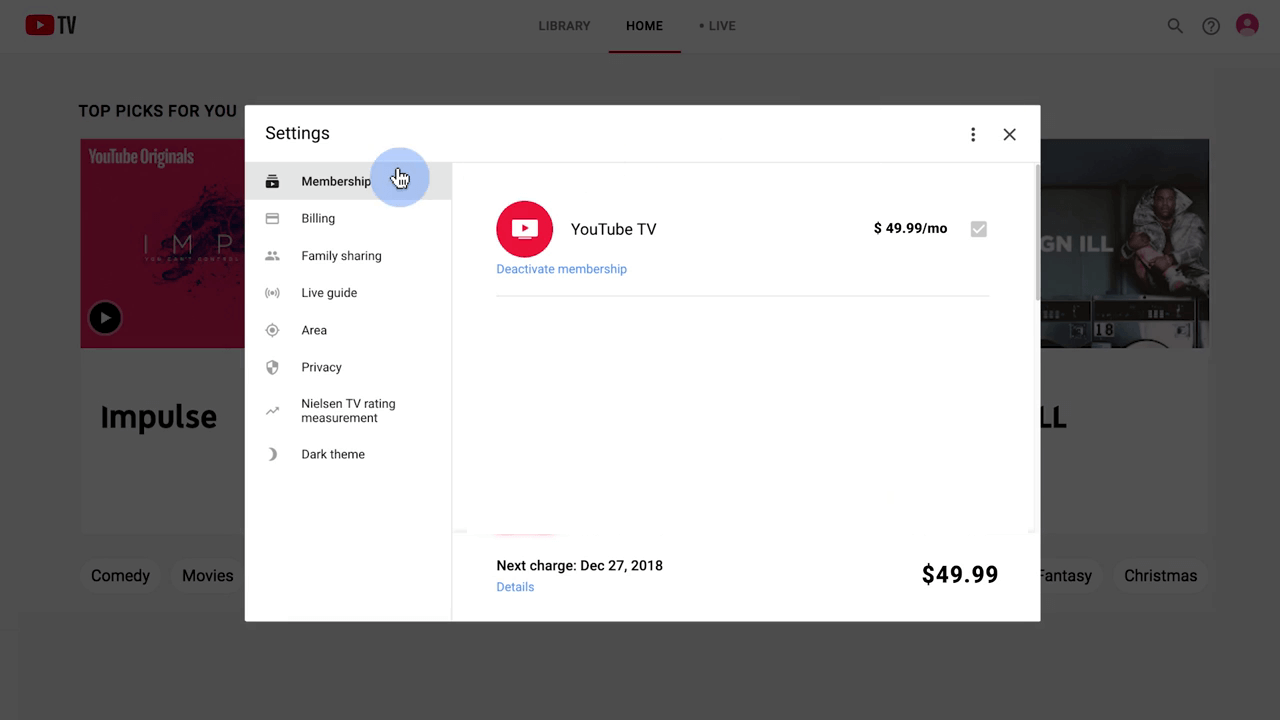
Task: Open the Settings three-dot more menu
Action: point(973,134)
